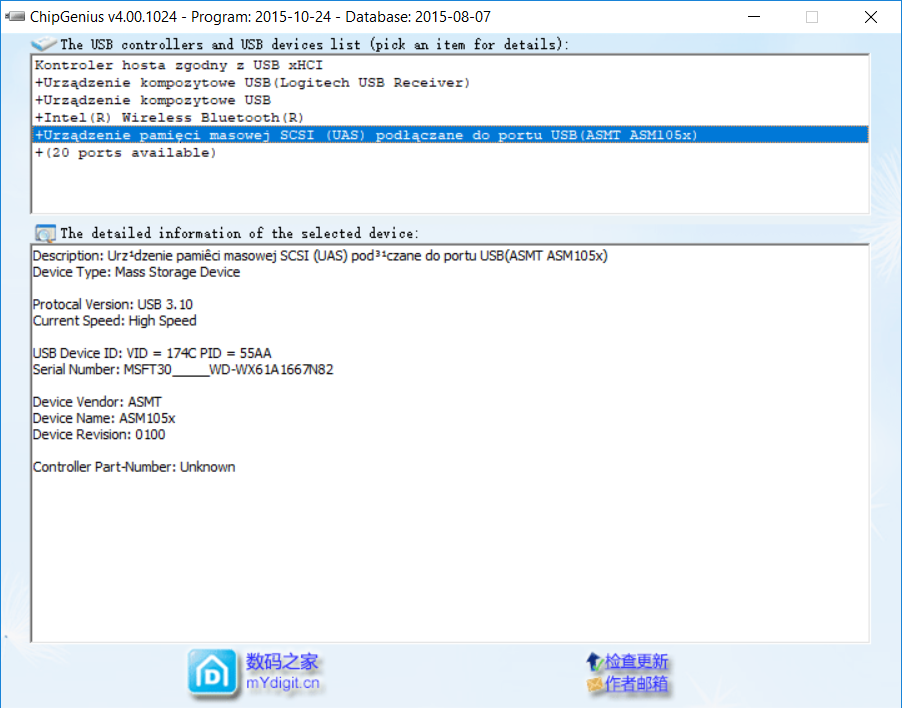Visit the mYdigit.cn website link

pyautogui.click(x=282, y=683)
